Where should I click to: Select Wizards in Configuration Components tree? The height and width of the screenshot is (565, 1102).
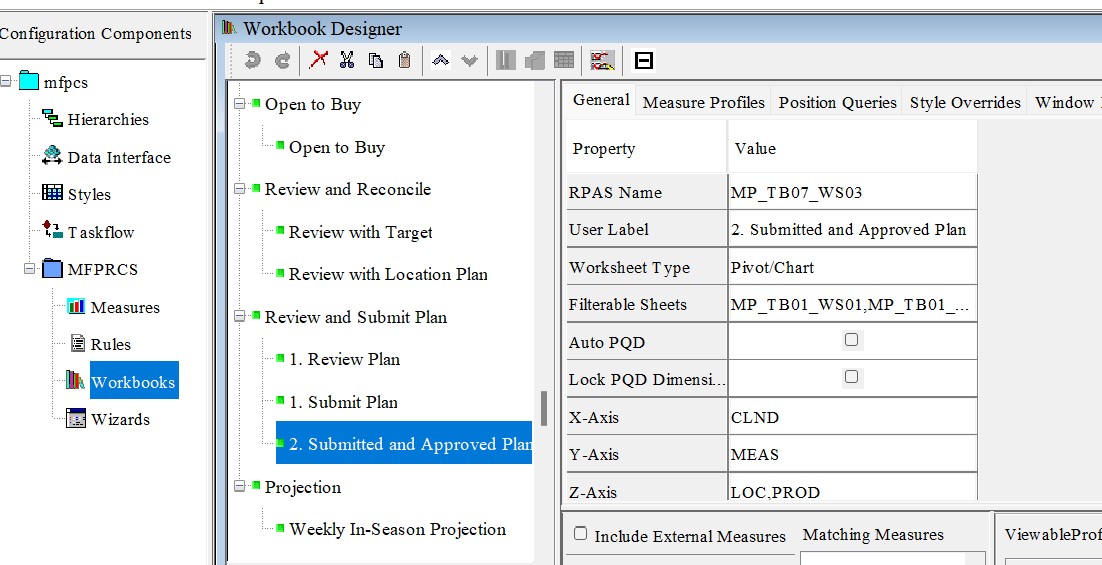[x=120, y=419]
